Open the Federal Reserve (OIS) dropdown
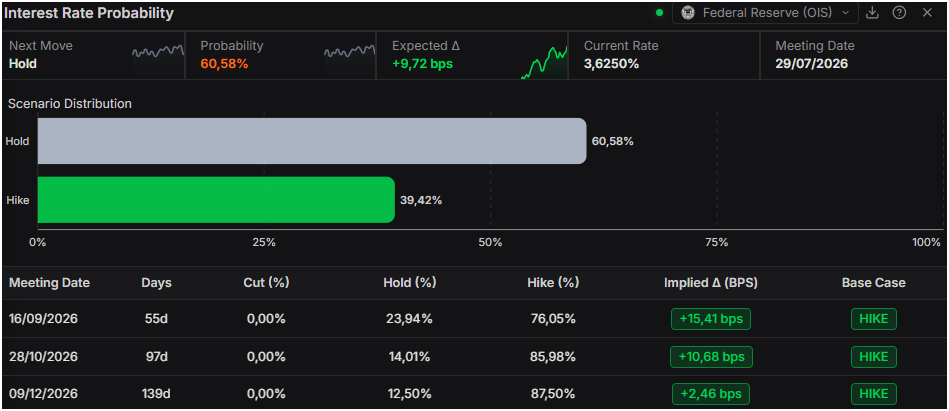The width and height of the screenshot is (949, 411). (x=766, y=13)
